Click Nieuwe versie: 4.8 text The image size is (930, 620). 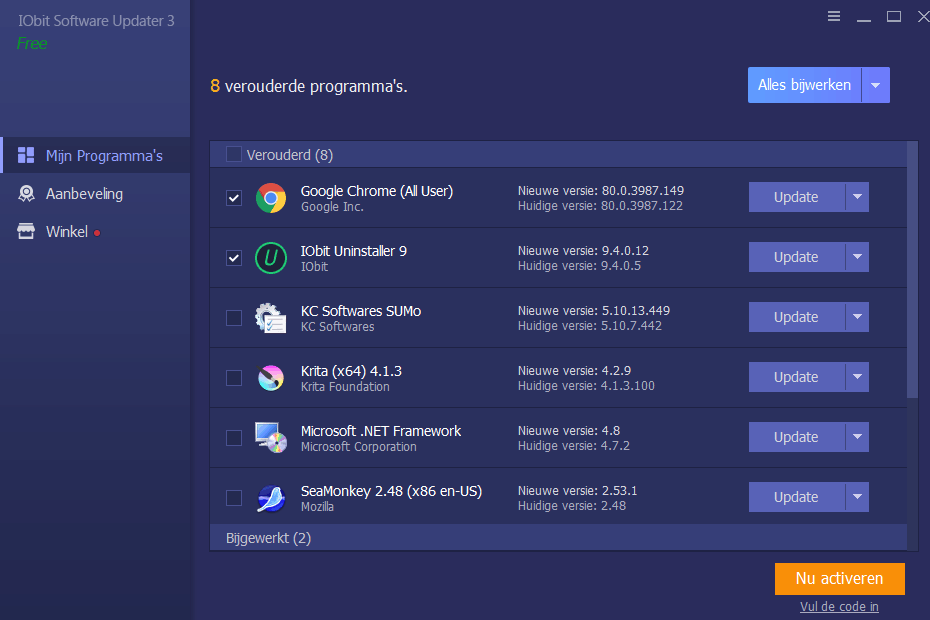pyautogui.click(x=569, y=430)
